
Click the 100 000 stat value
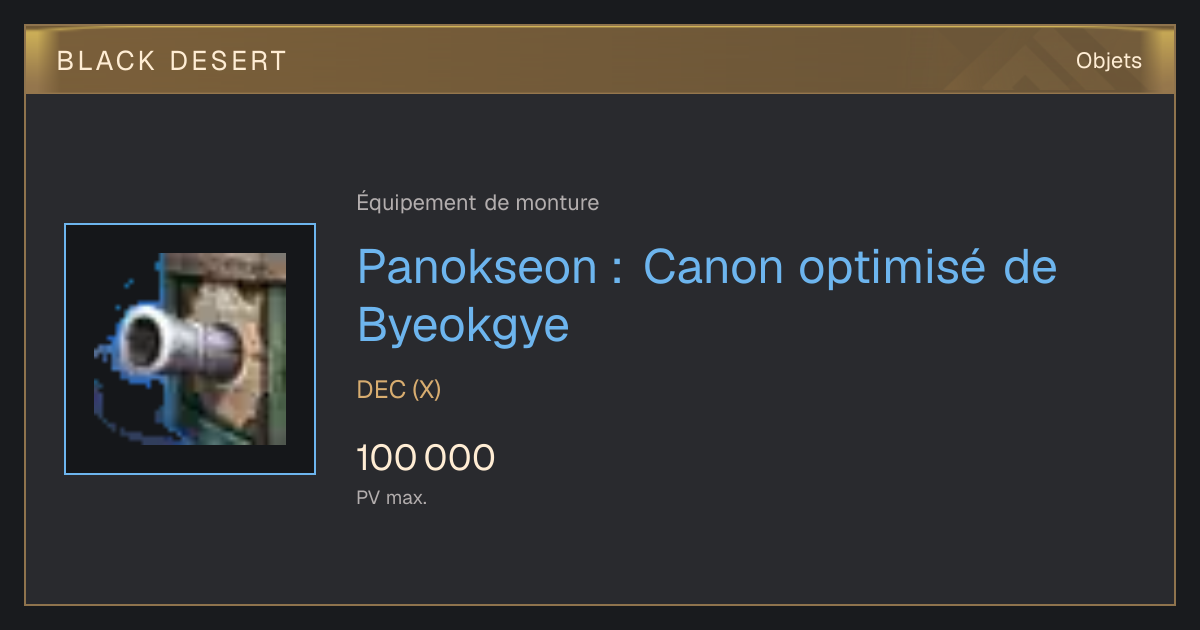[x=426, y=458]
